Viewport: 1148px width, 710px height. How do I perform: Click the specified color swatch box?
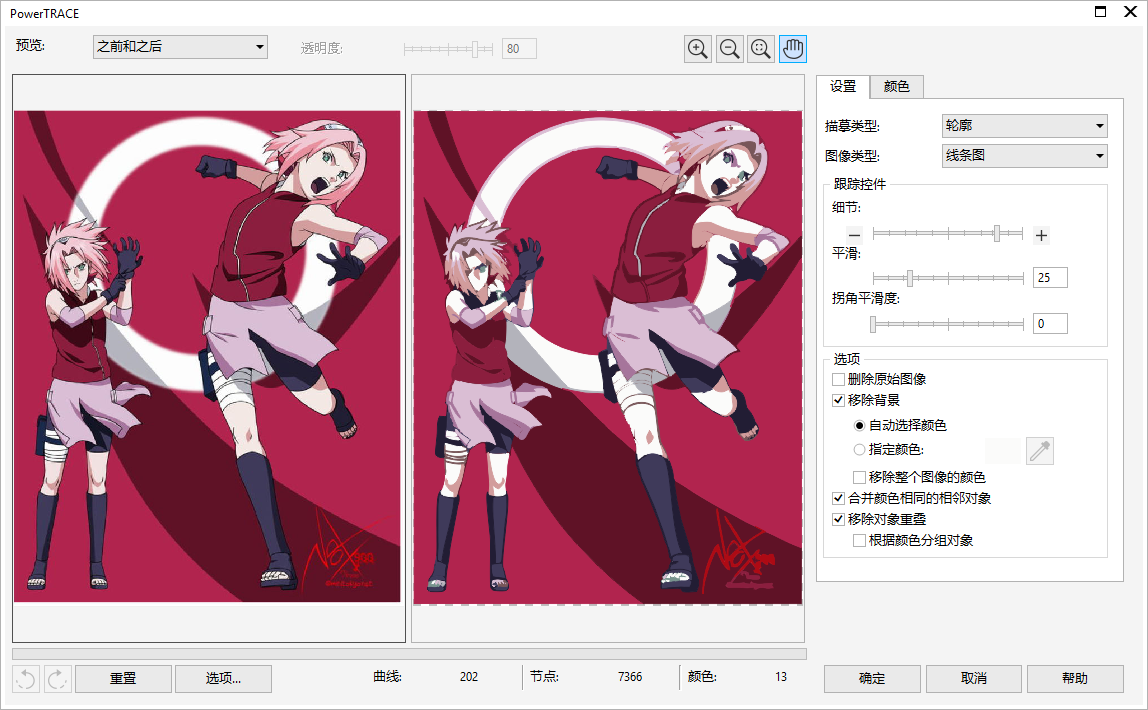tap(1003, 451)
